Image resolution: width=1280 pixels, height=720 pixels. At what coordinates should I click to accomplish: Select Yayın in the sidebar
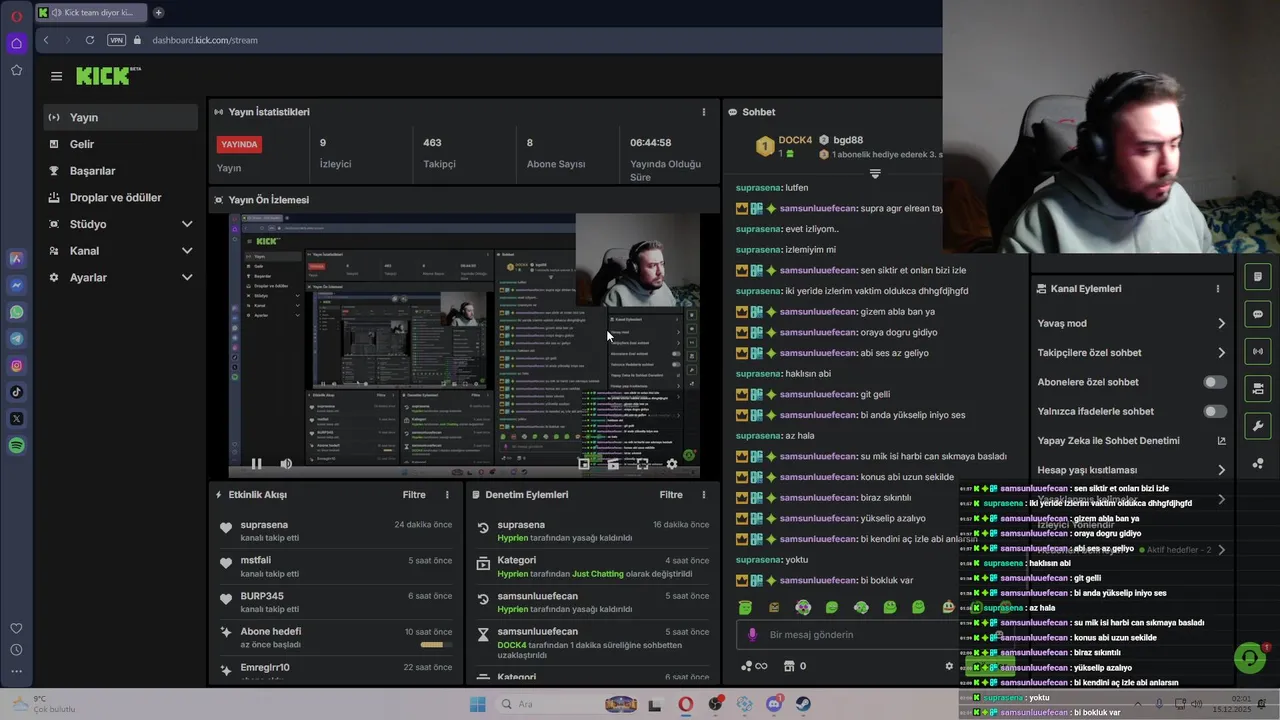click(120, 117)
